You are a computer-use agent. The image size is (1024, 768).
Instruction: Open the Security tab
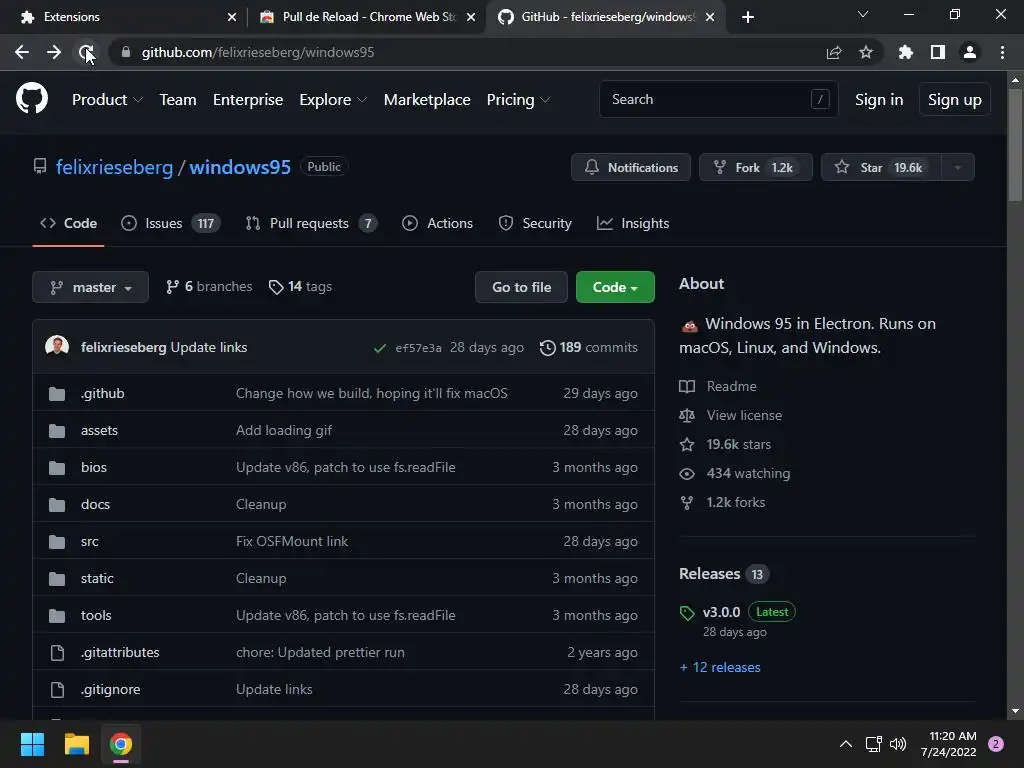(535, 223)
